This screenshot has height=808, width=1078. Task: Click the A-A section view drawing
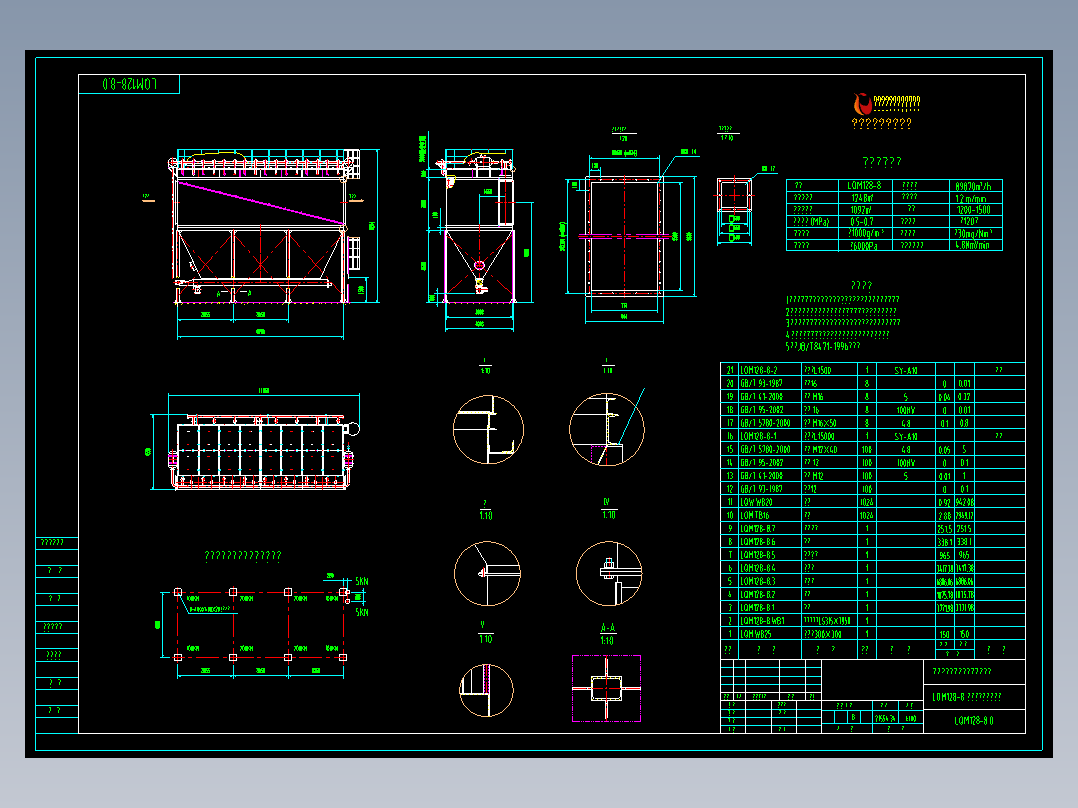[x=606, y=688]
